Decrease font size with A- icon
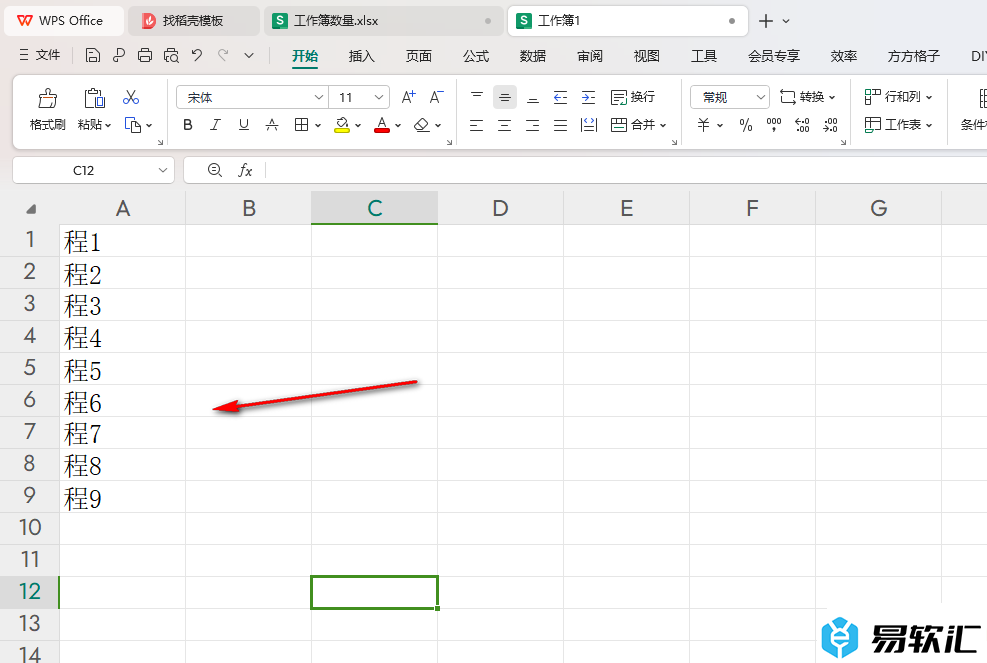Screen dimensions: 987x663 [x=436, y=97]
